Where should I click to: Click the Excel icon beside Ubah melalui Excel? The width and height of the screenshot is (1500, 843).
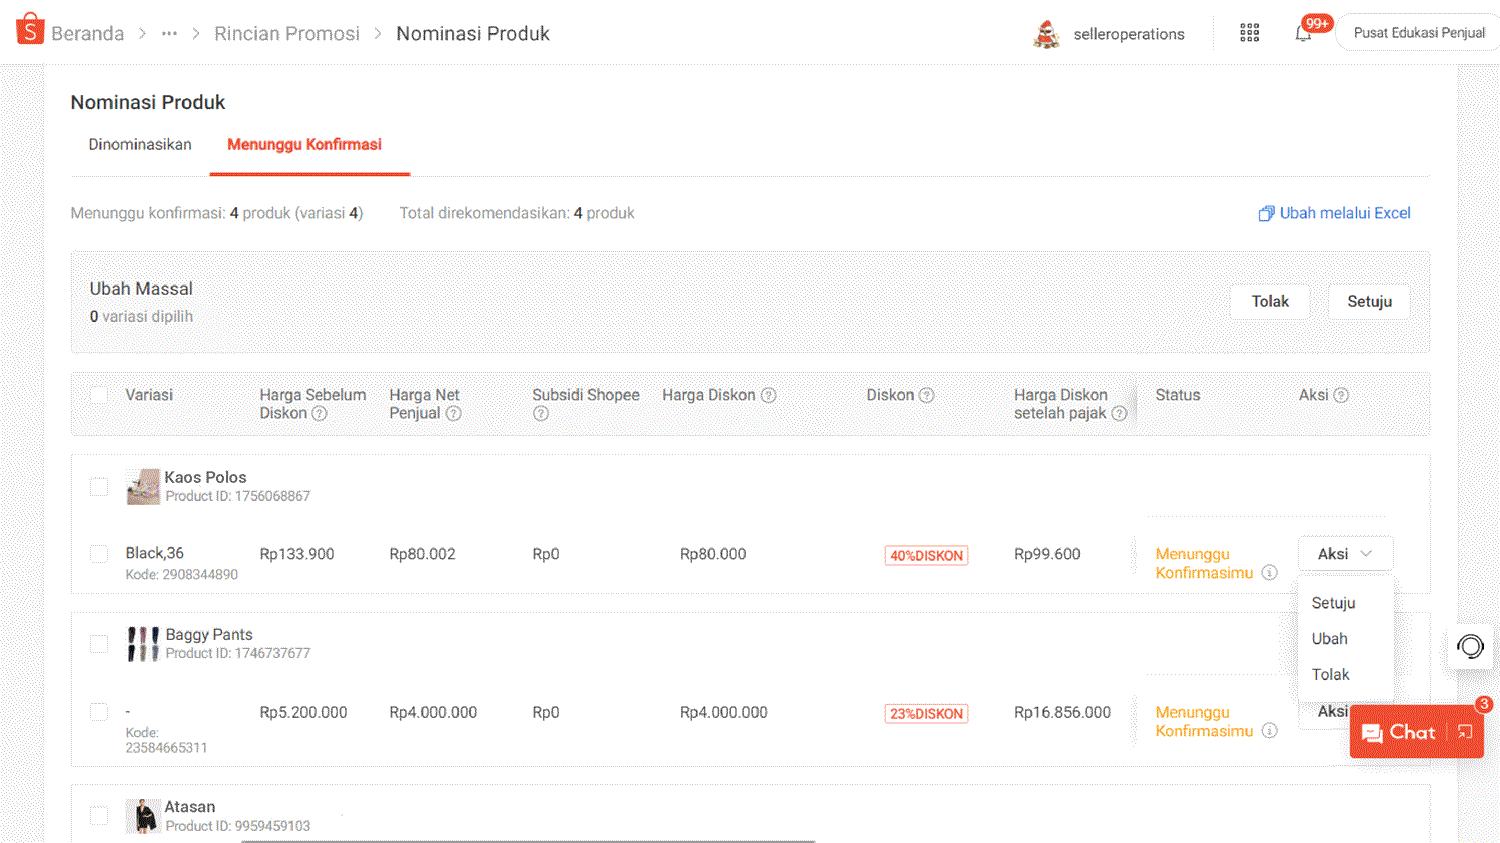click(x=1266, y=213)
